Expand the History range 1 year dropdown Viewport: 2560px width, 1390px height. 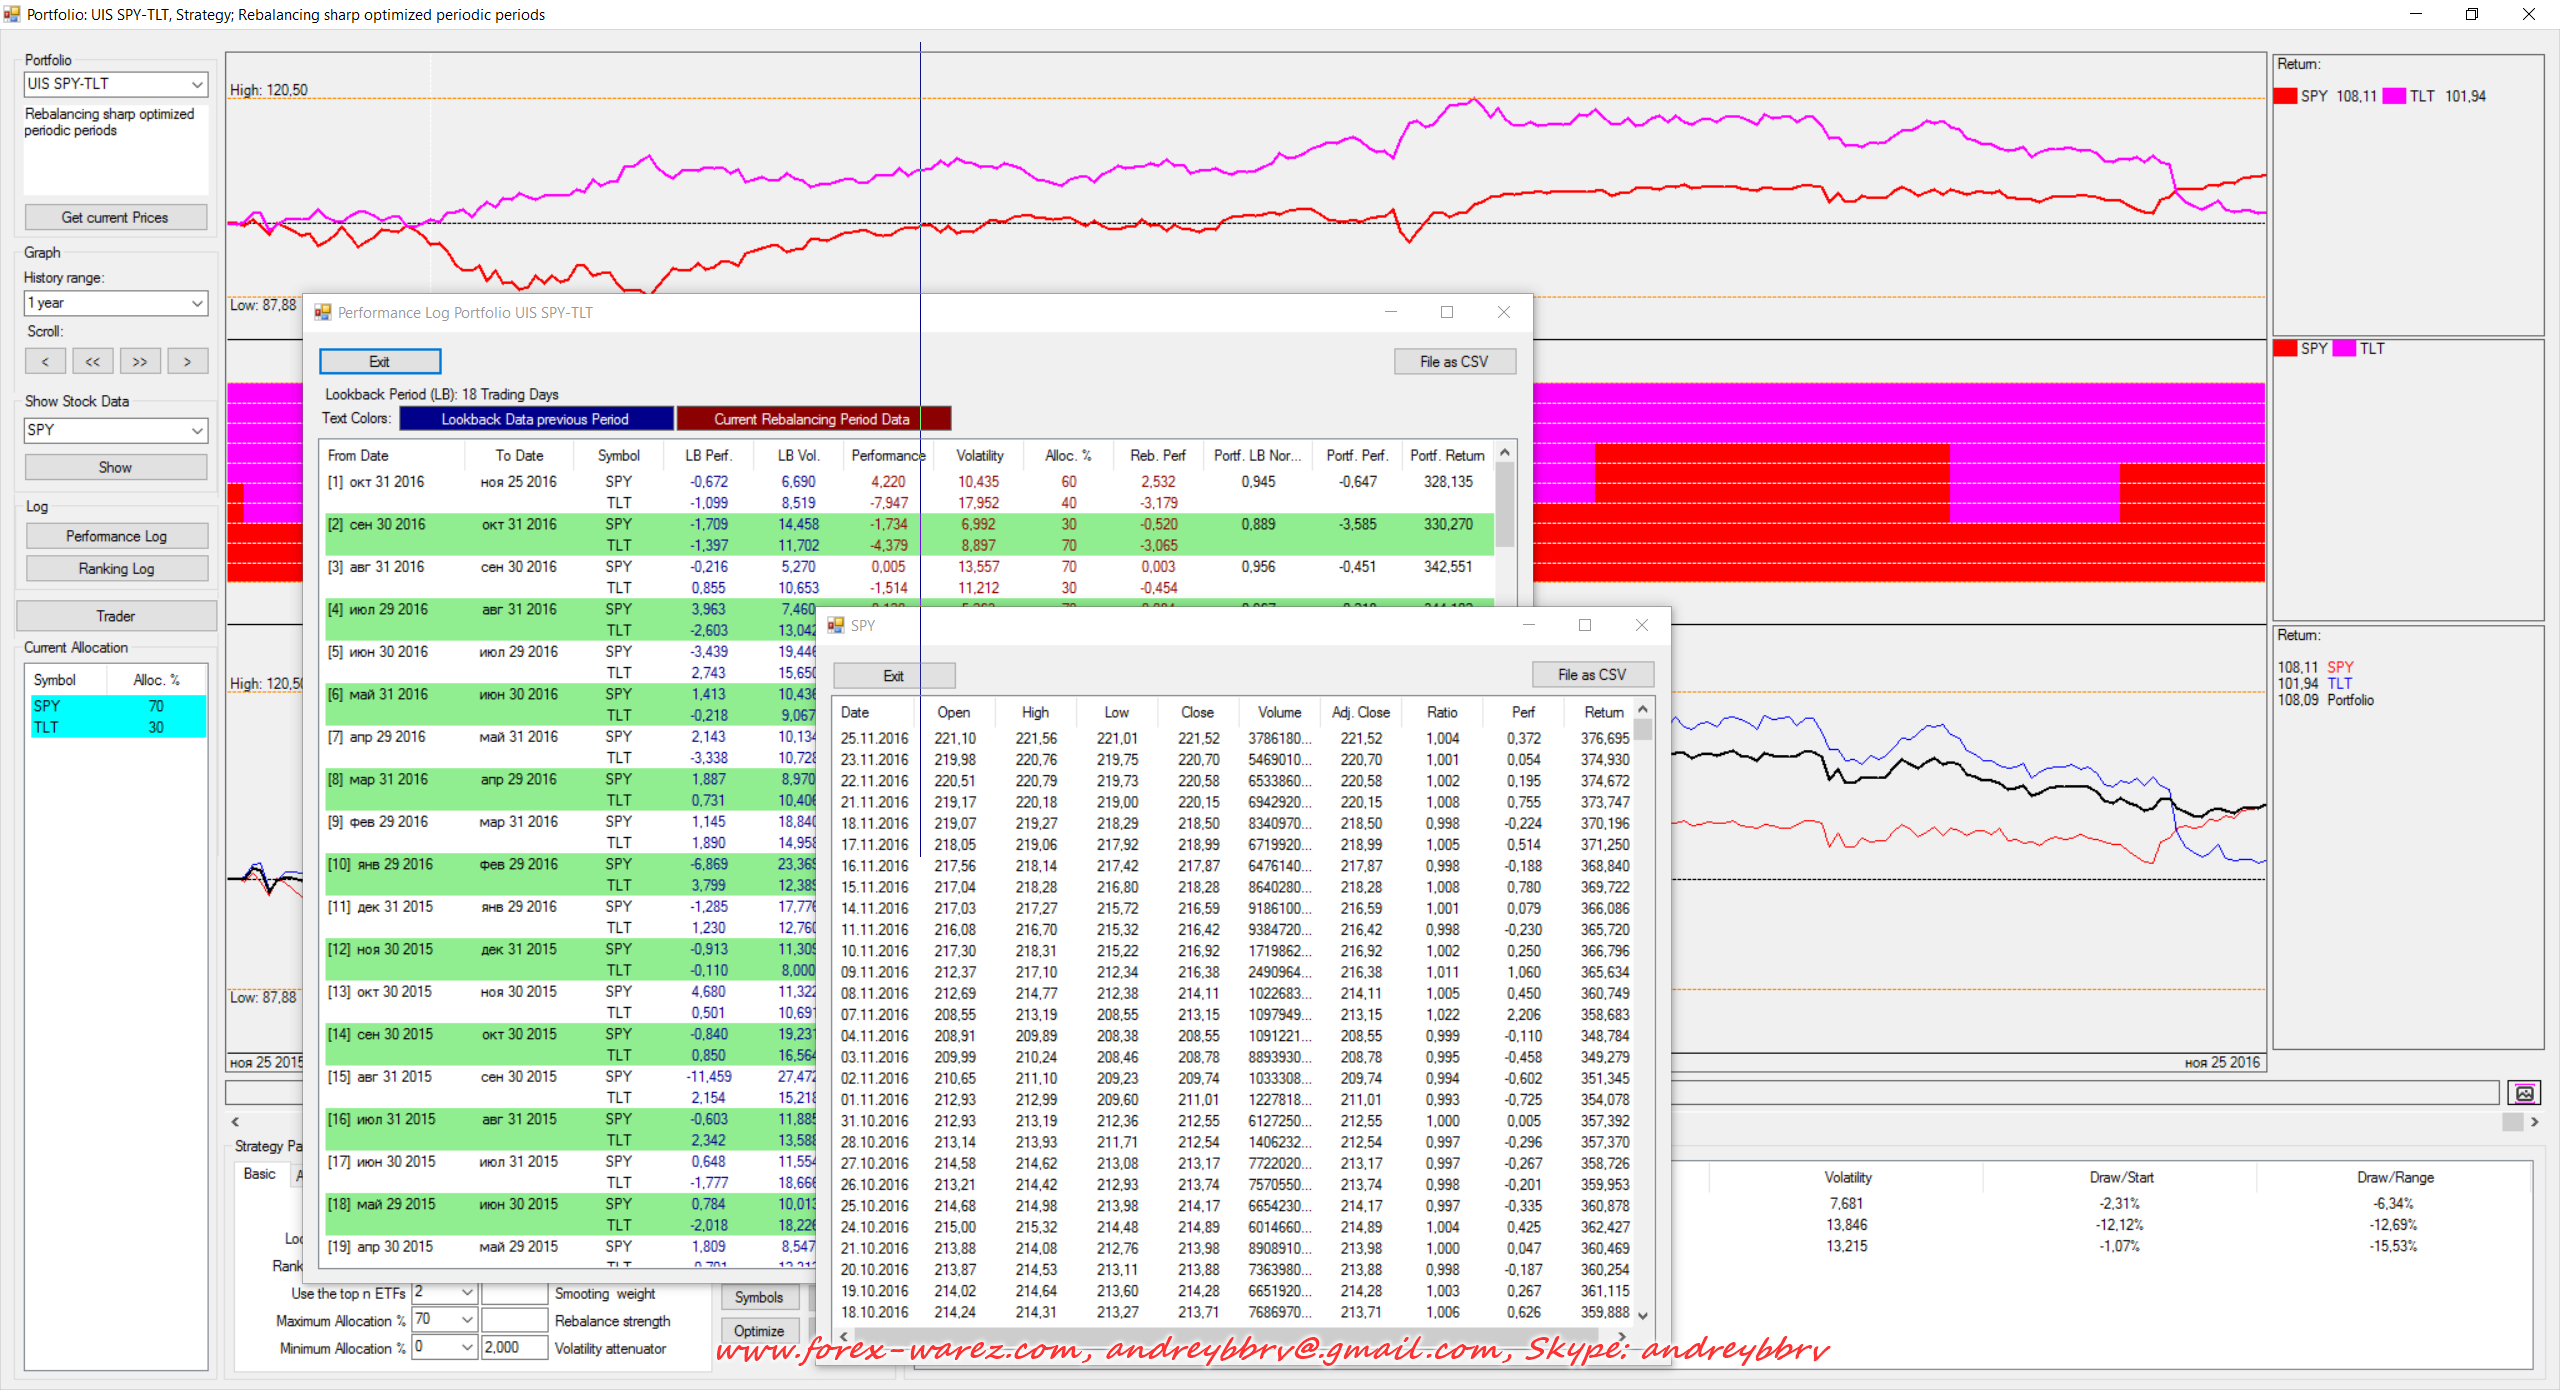coord(197,303)
